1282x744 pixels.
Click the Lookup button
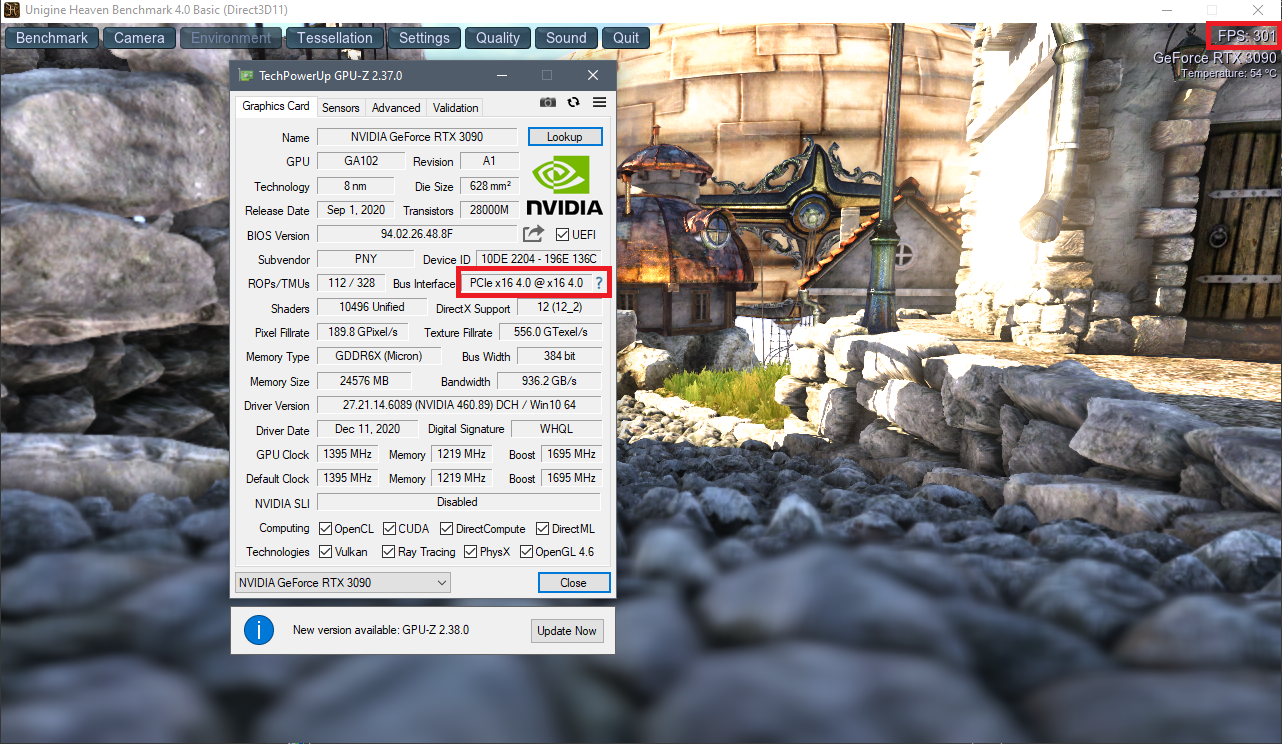565,136
